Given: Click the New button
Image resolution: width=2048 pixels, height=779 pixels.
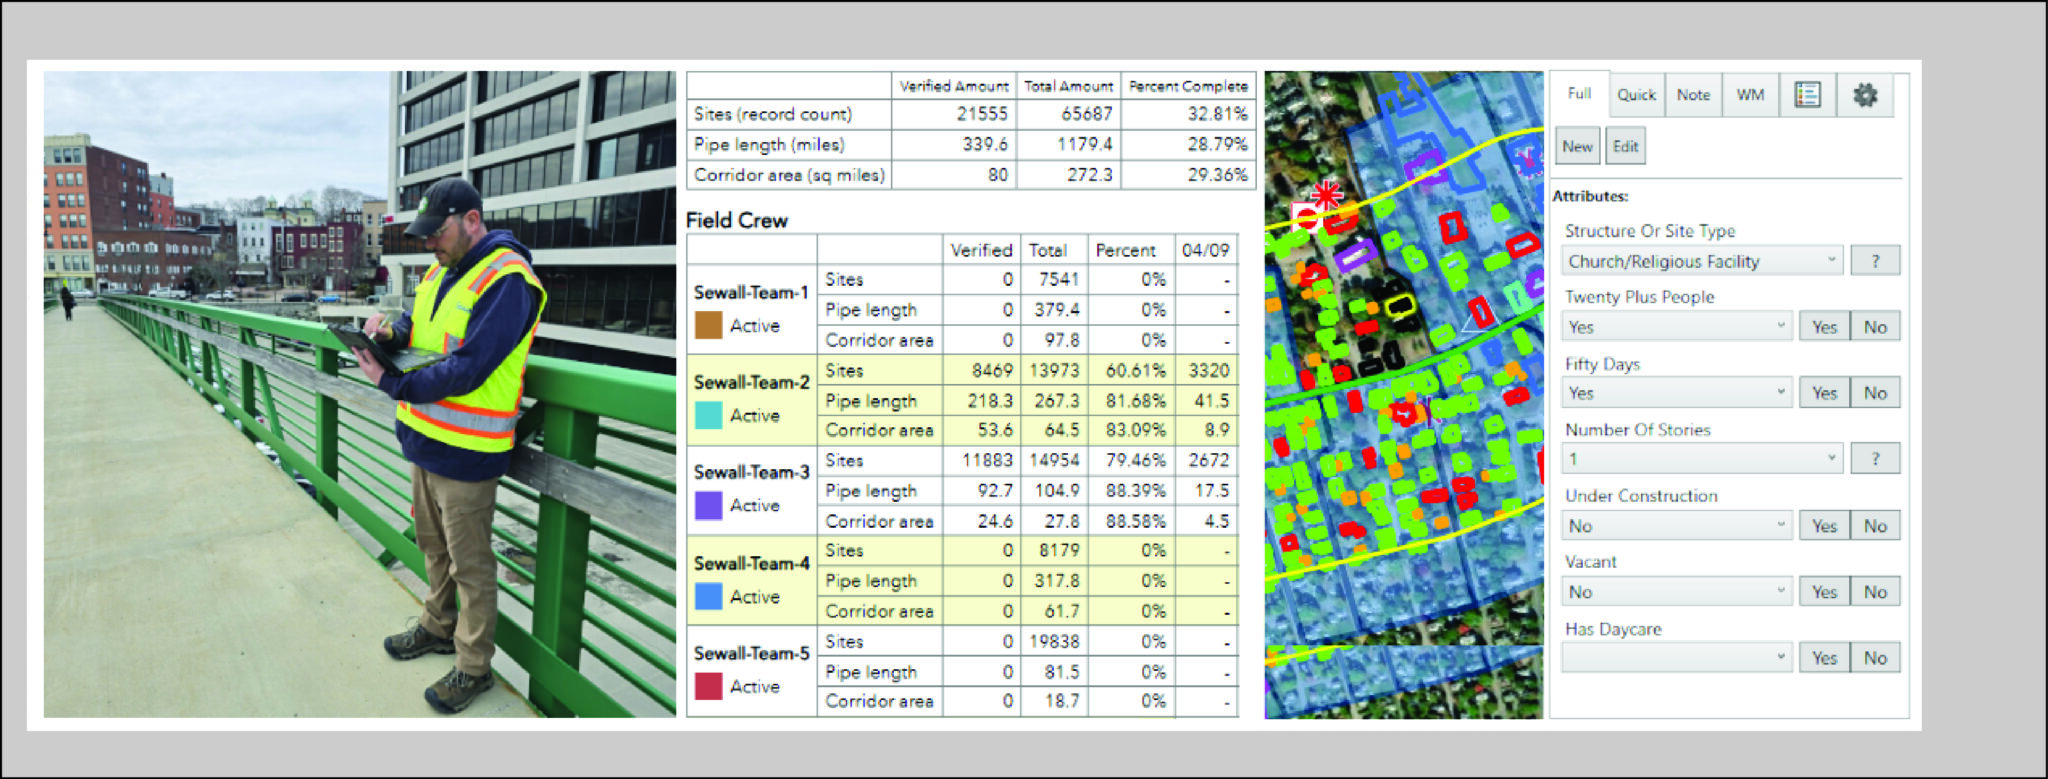Looking at the screenshot, I should (1577, 147).
